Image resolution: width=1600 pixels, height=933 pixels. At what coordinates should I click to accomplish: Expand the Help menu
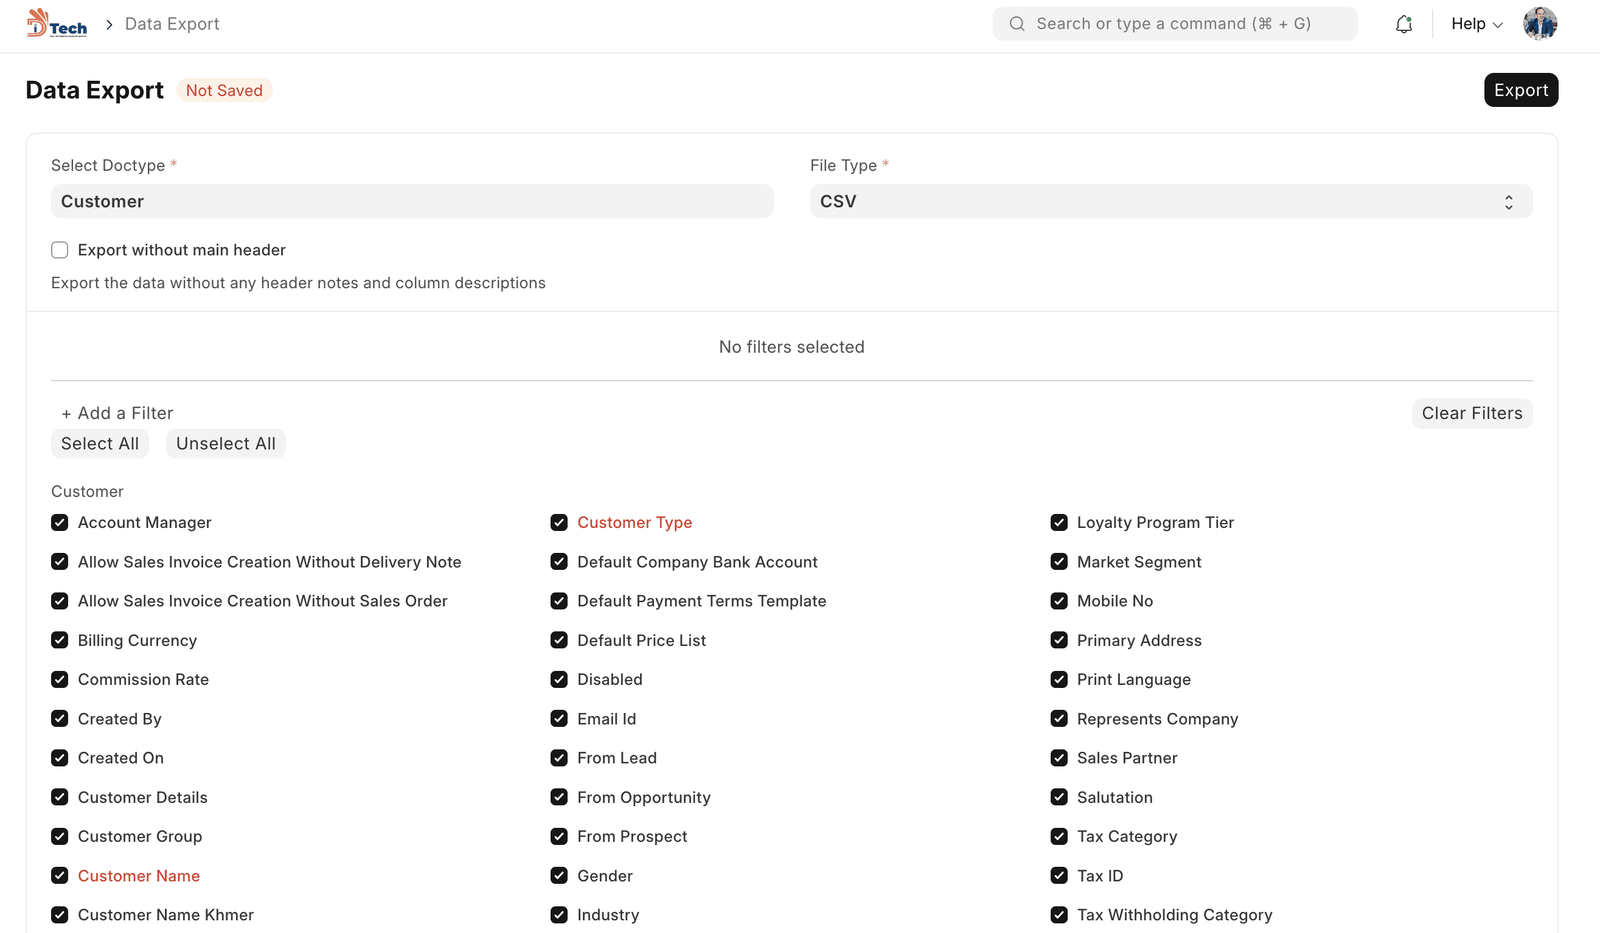coord(1476,24)
